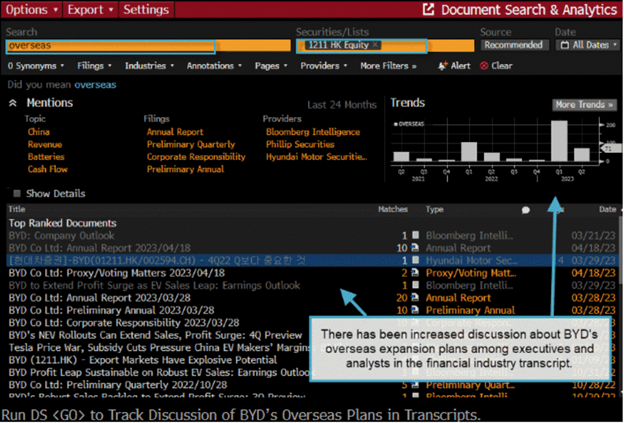This screenshot has width=624, height=423.
Task: Open 'BYD Co Ltd: Preliminary Quarterly 2022/10/28'
Action: pos(118,385)
